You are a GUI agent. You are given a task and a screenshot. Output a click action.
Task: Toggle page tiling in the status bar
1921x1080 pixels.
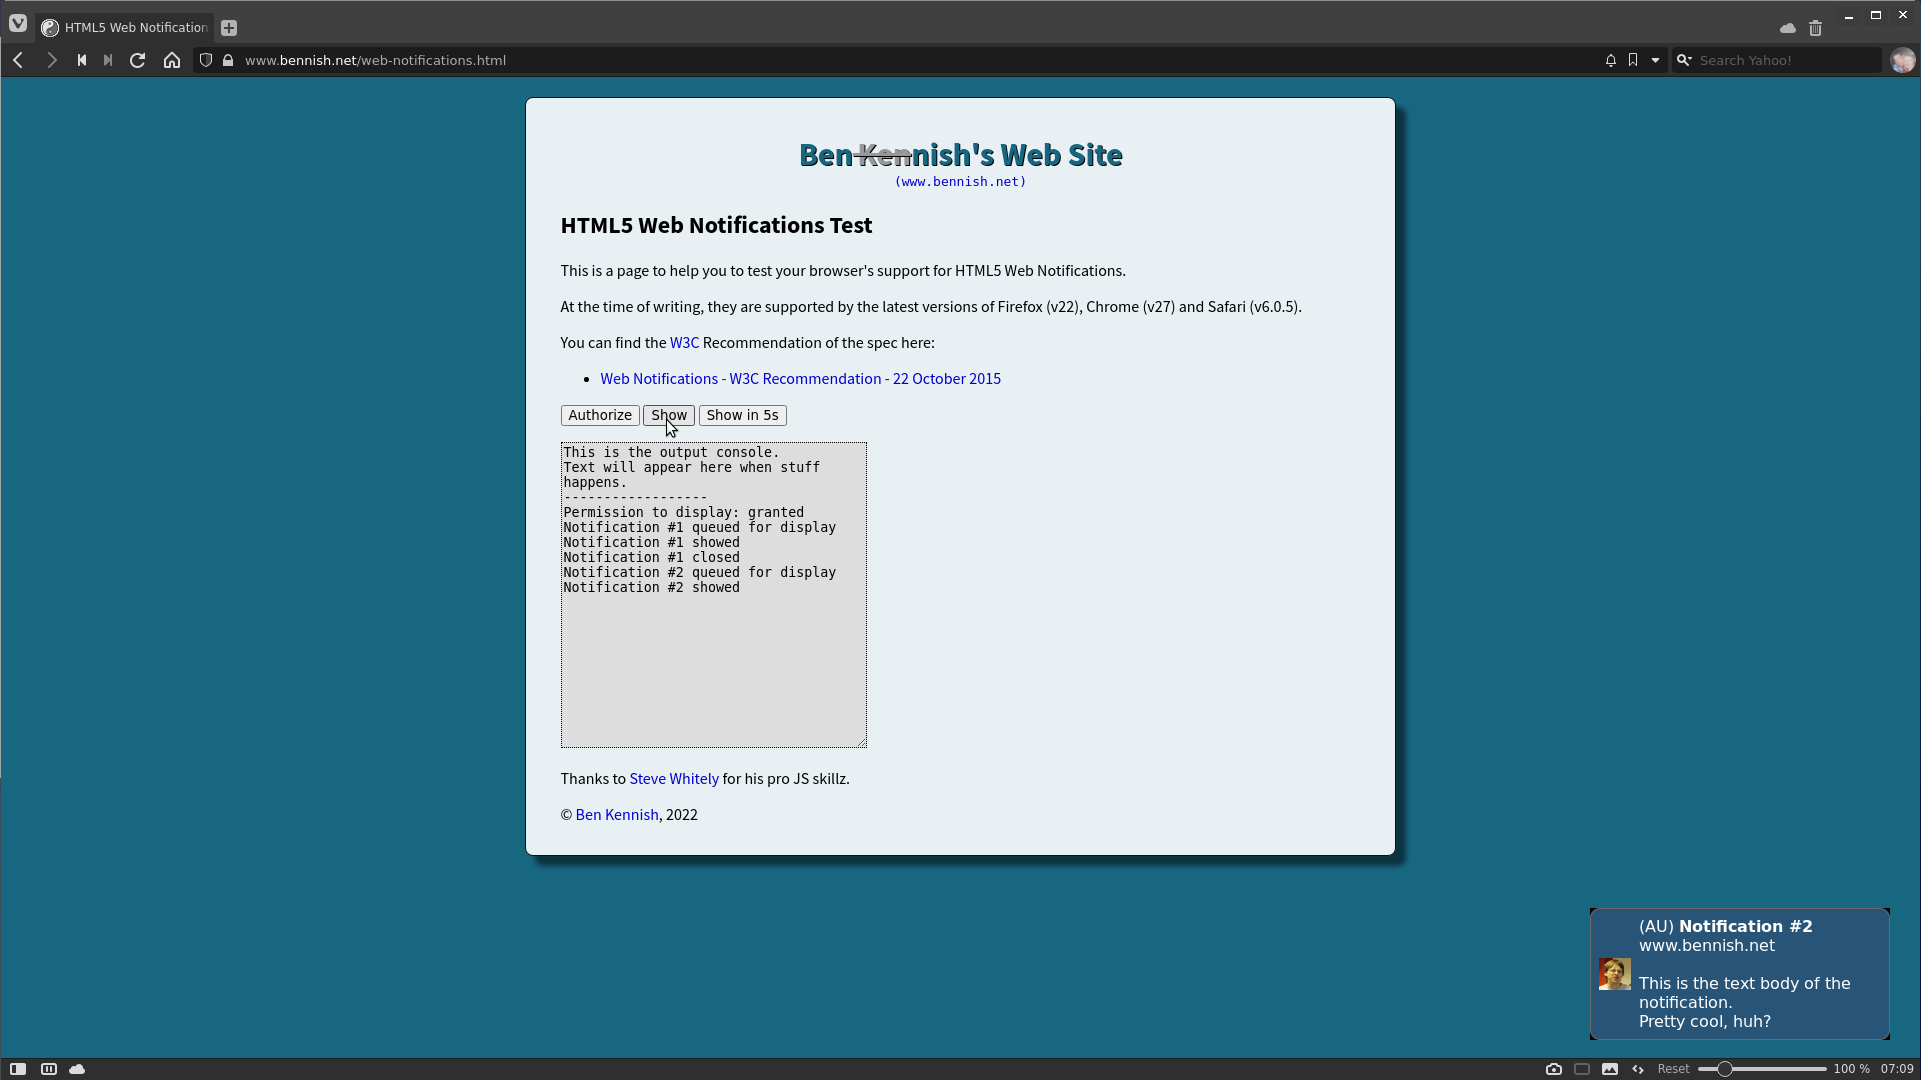pyautogui.click(x=48, y=1069)
